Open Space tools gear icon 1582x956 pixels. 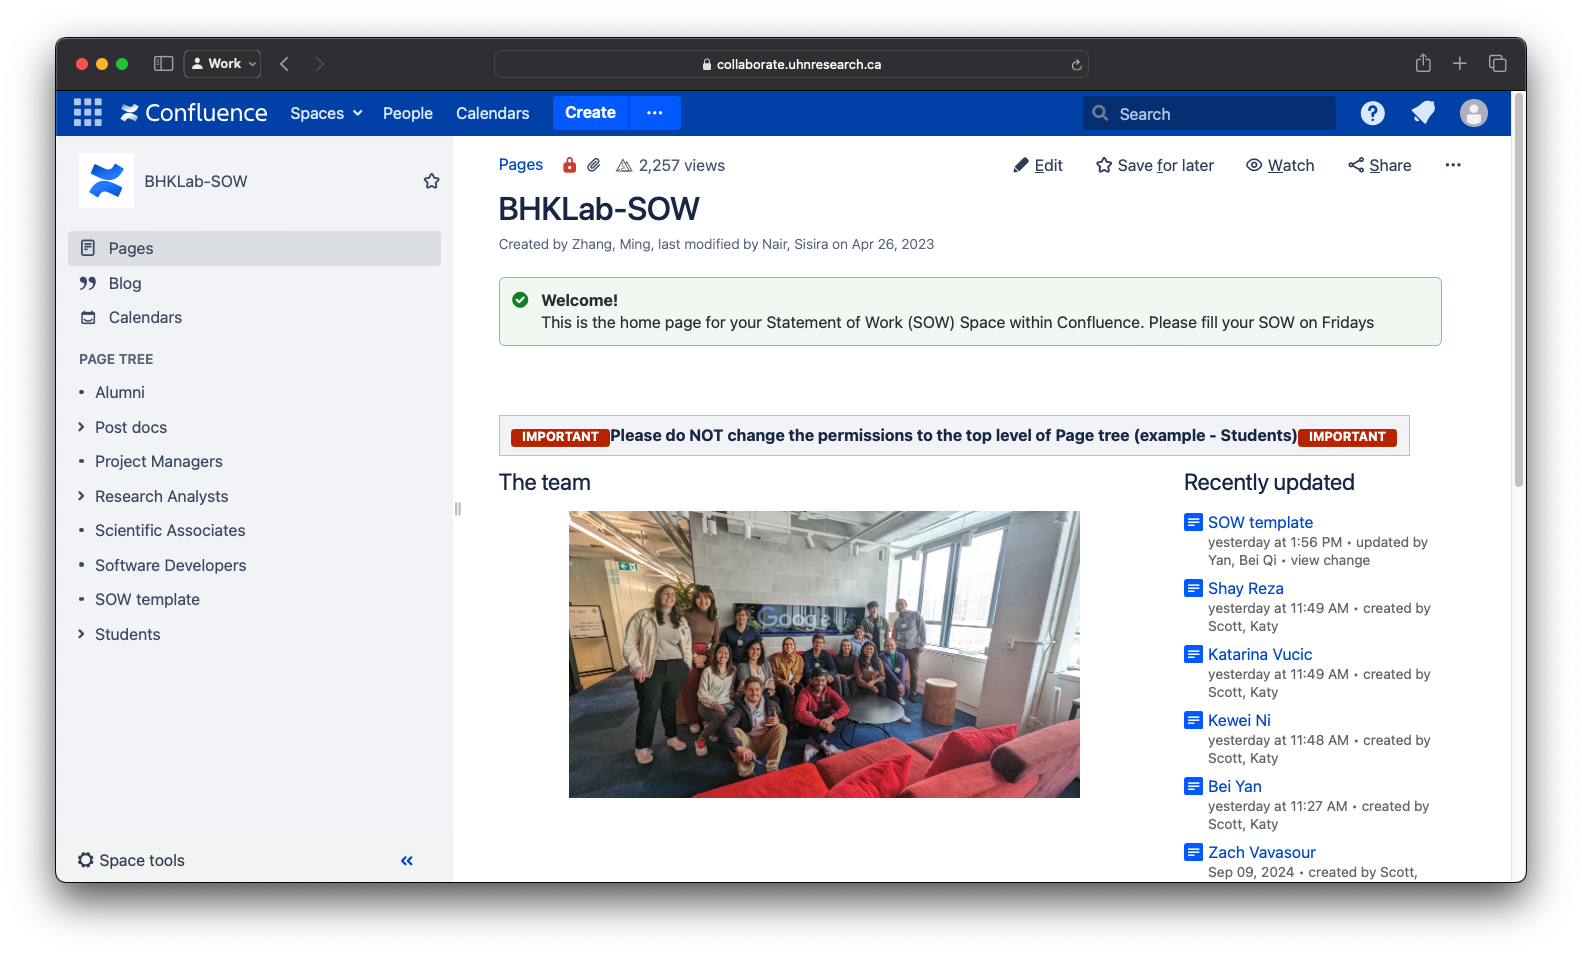pos(86,860)
